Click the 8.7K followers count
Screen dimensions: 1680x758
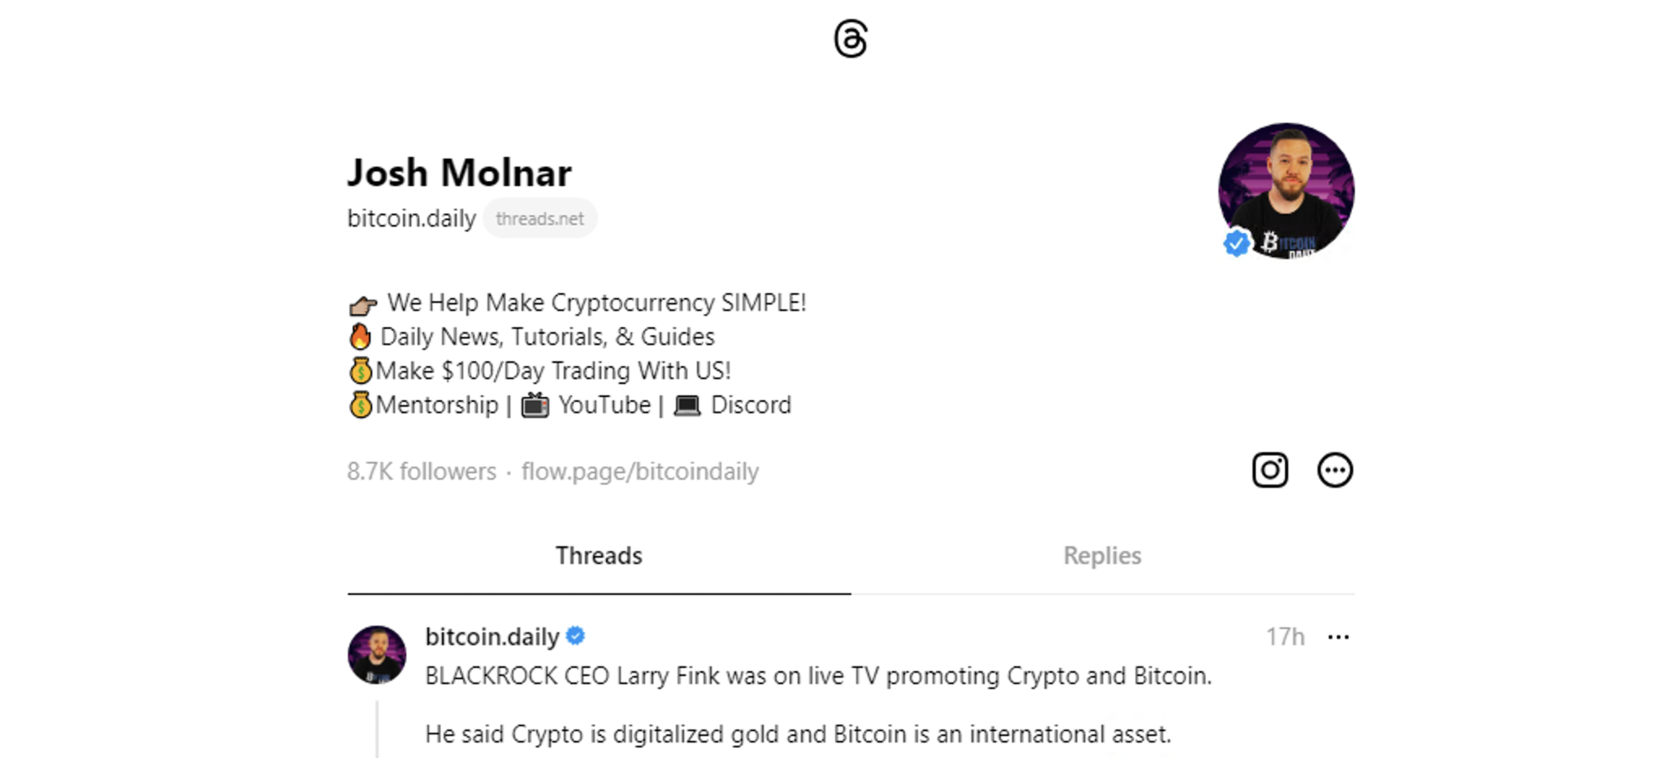point(421,471)
